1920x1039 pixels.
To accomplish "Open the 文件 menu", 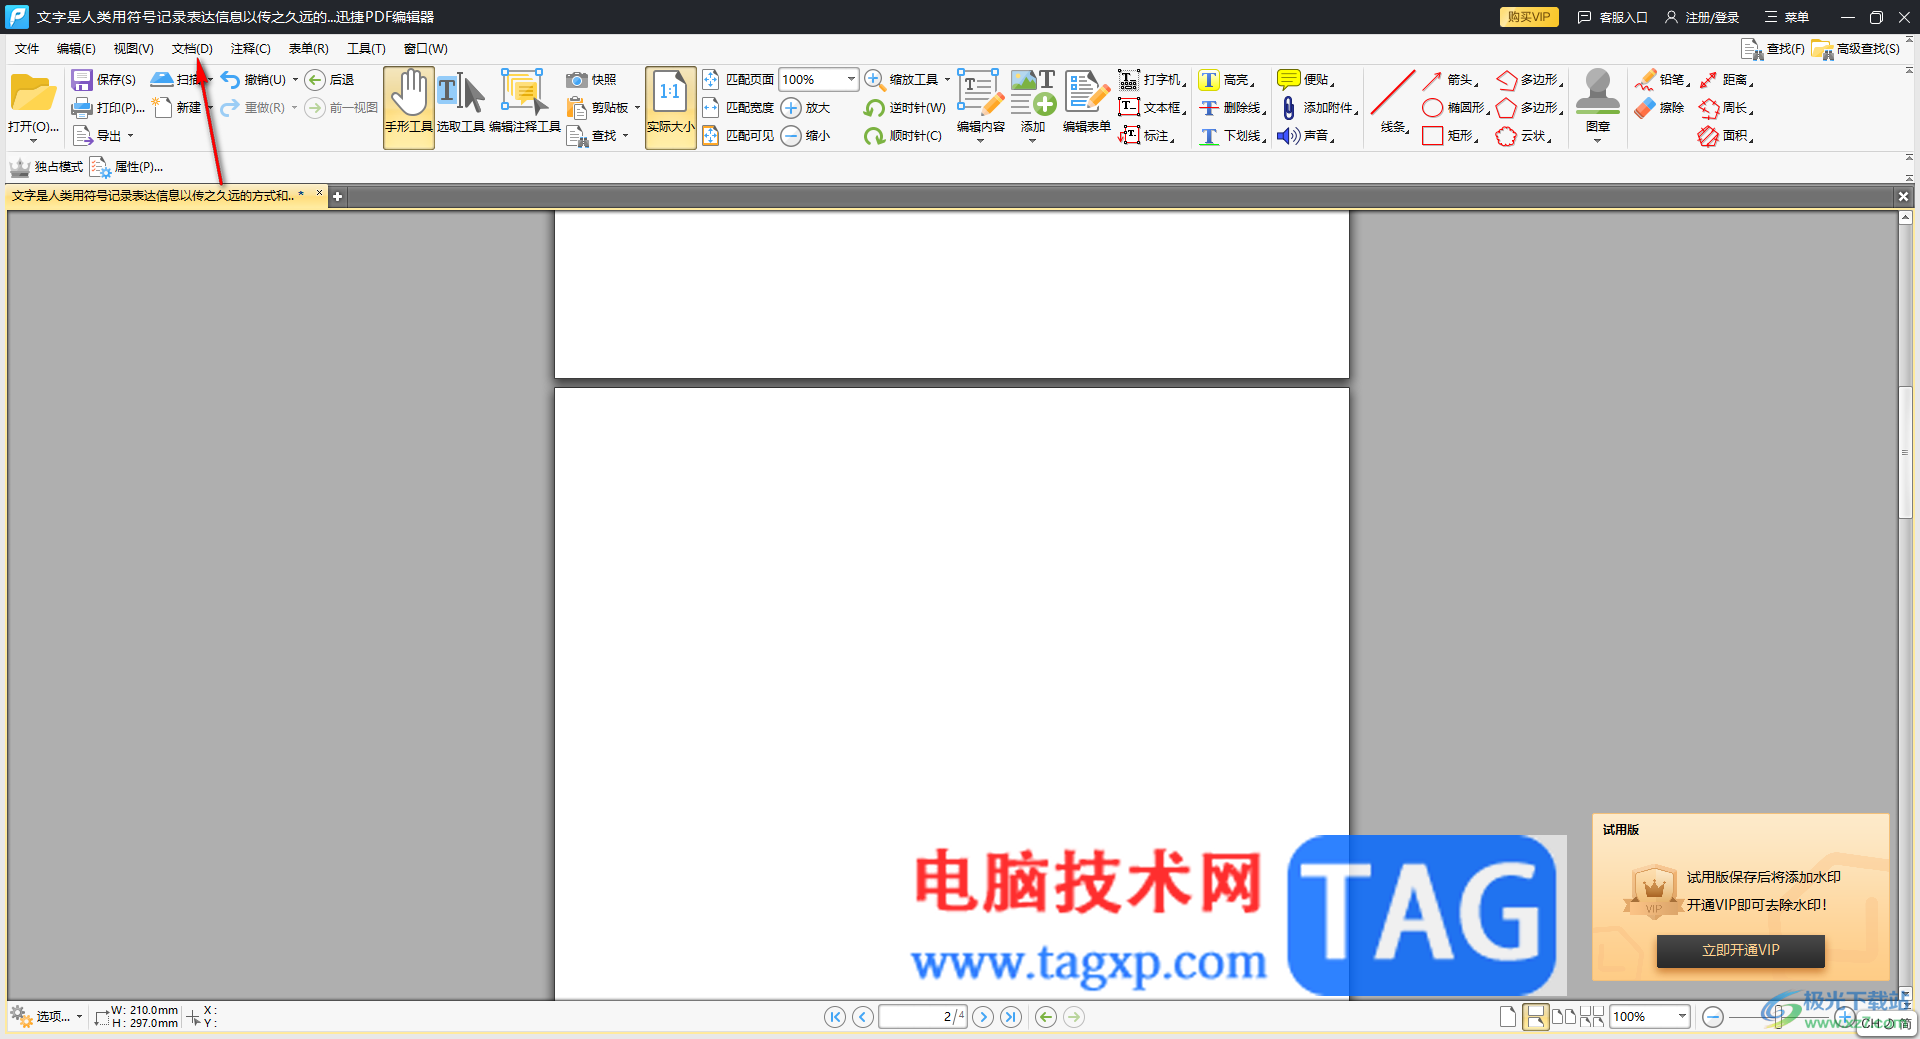I will 27,49.
